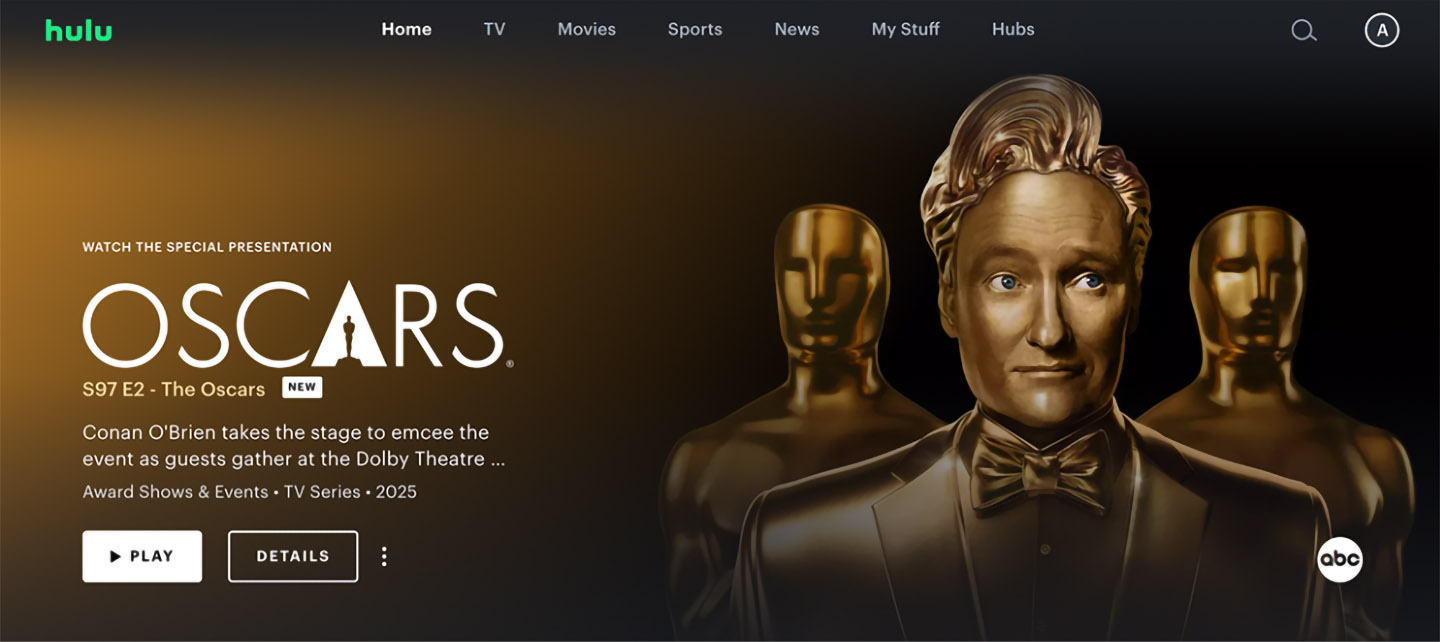Open the profile avatar labeled A
This screenshot has height=642, width=1440.
point(1382,30)
